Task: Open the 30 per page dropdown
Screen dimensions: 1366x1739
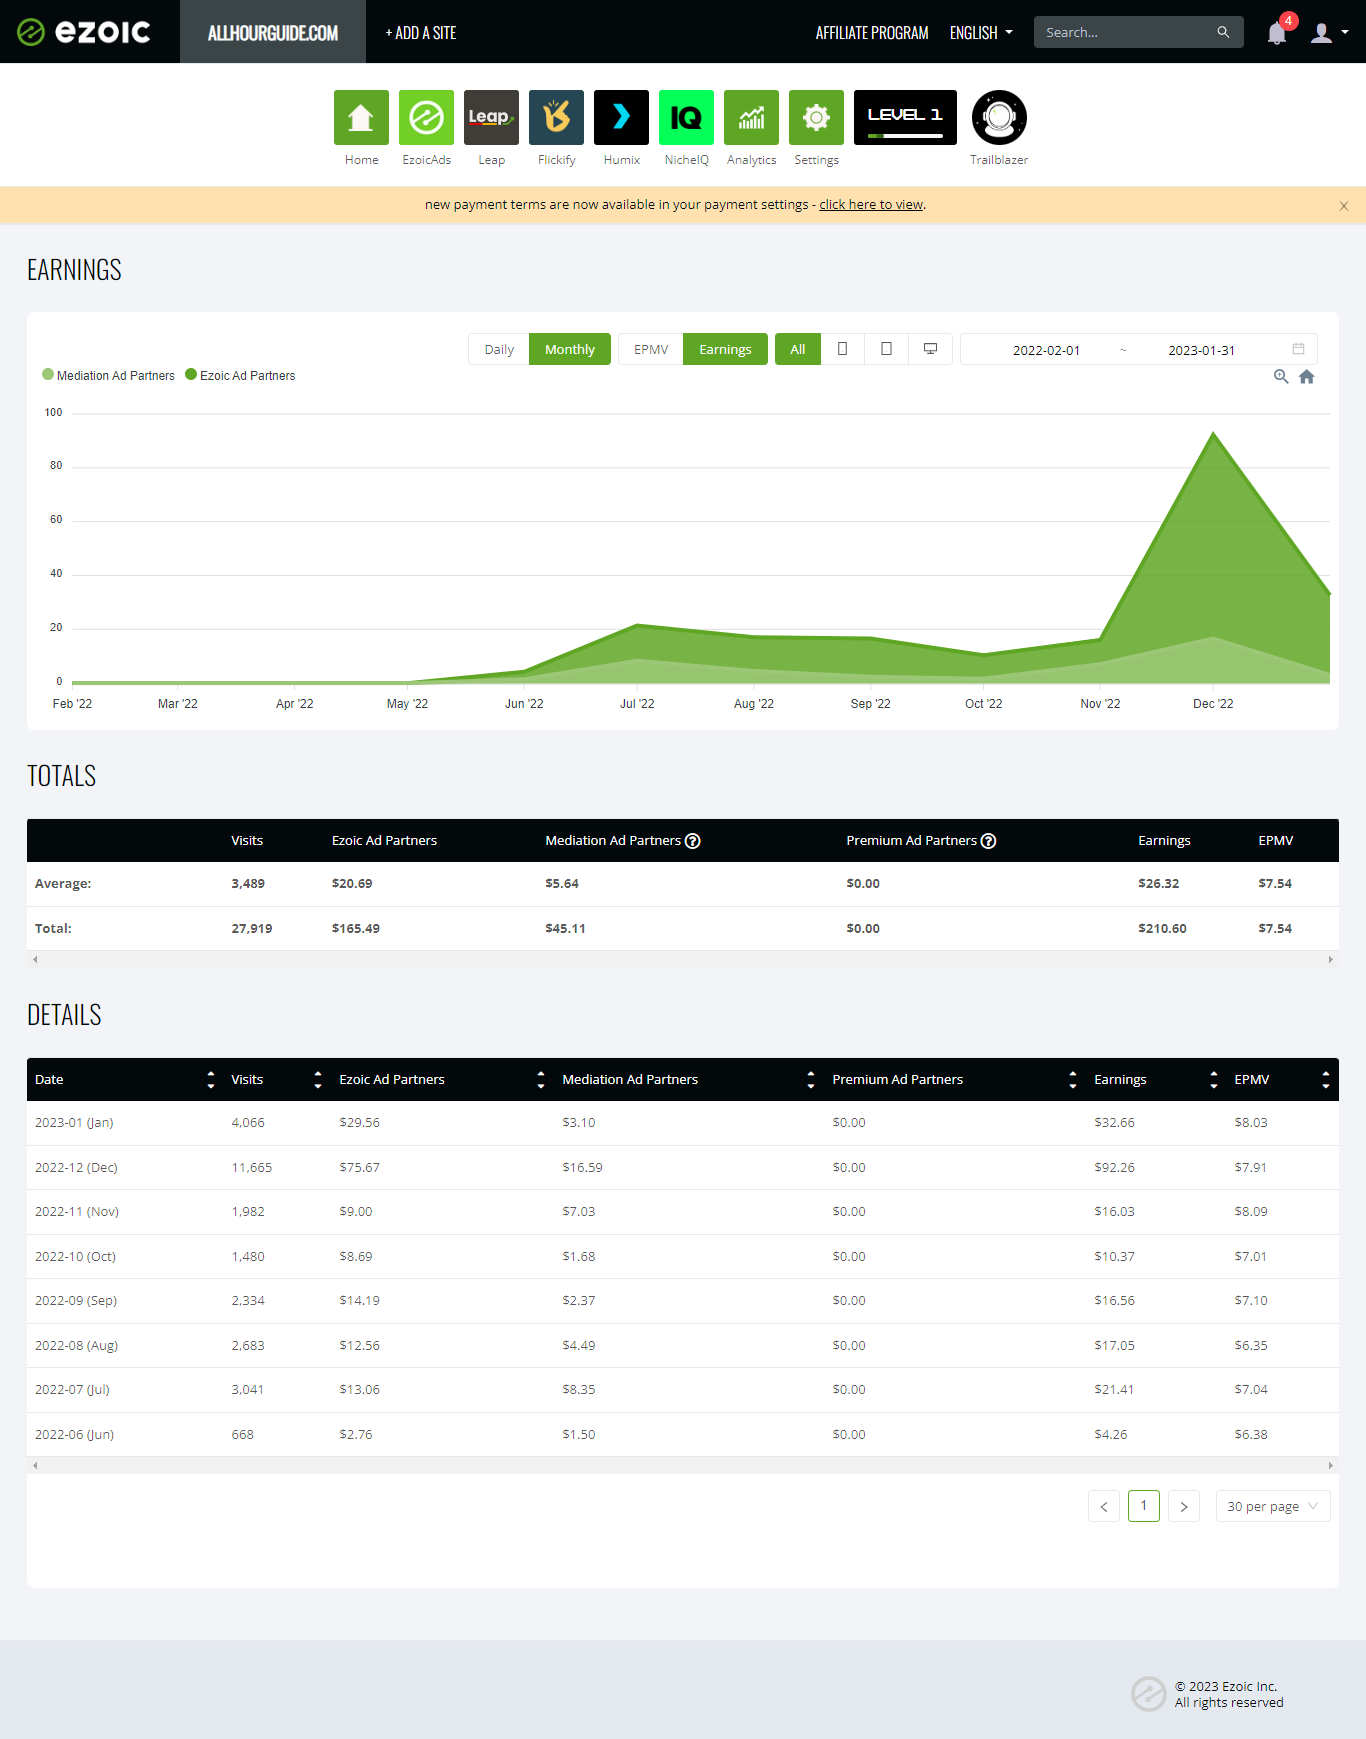Action: coord(1273,1506)
